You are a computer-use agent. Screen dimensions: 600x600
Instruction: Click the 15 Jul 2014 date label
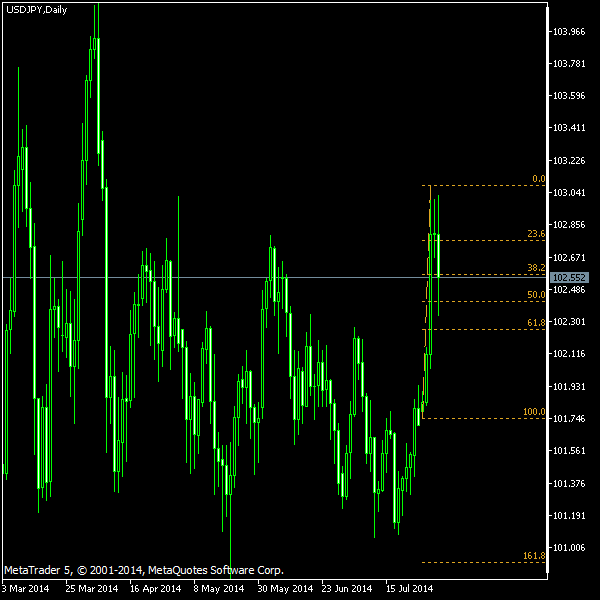[x=409, y=589]
